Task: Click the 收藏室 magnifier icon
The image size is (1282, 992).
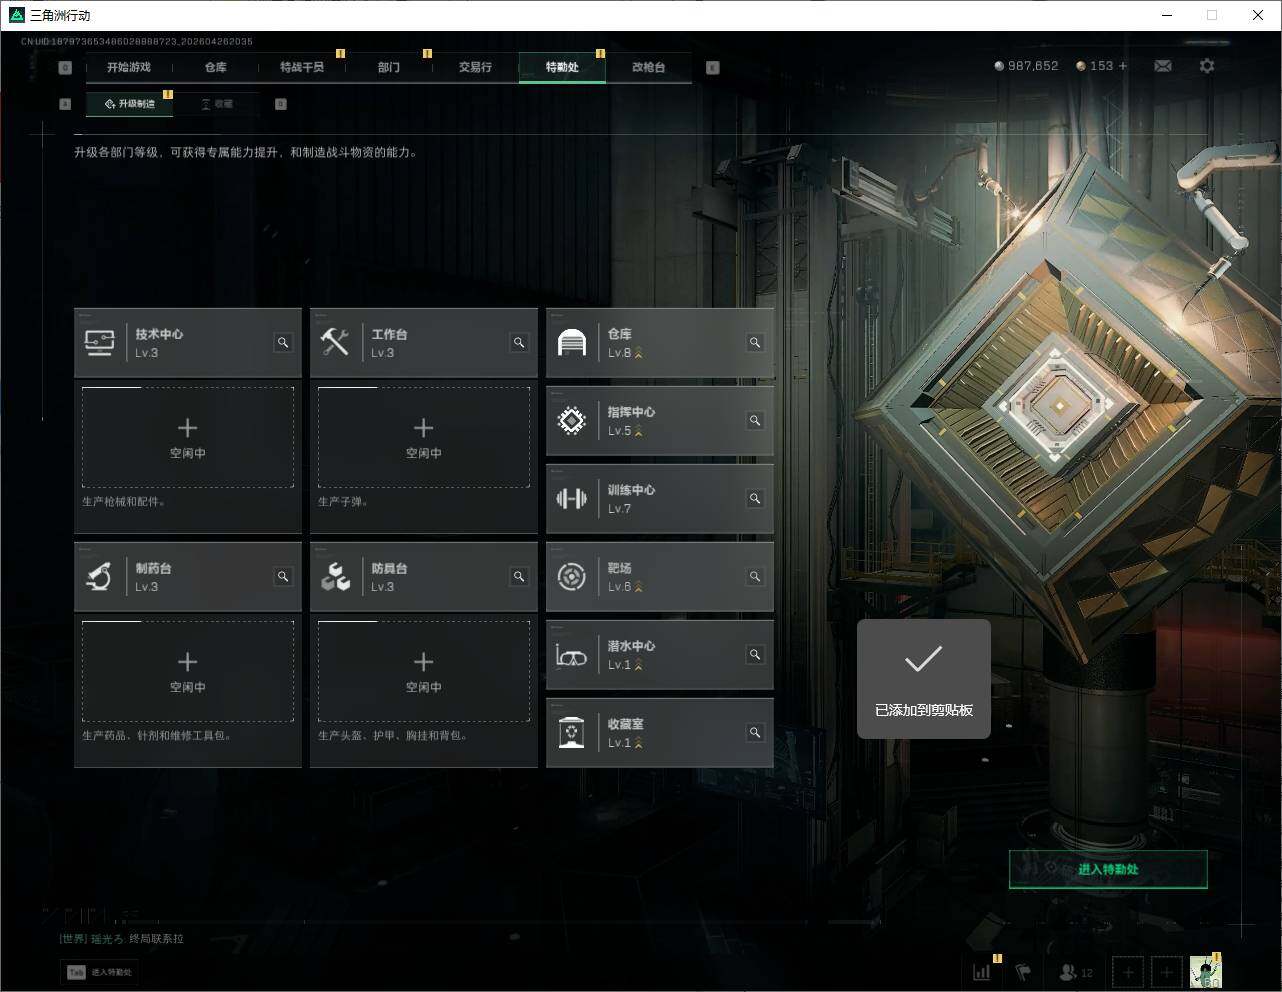Action: [x=755, y=733]
